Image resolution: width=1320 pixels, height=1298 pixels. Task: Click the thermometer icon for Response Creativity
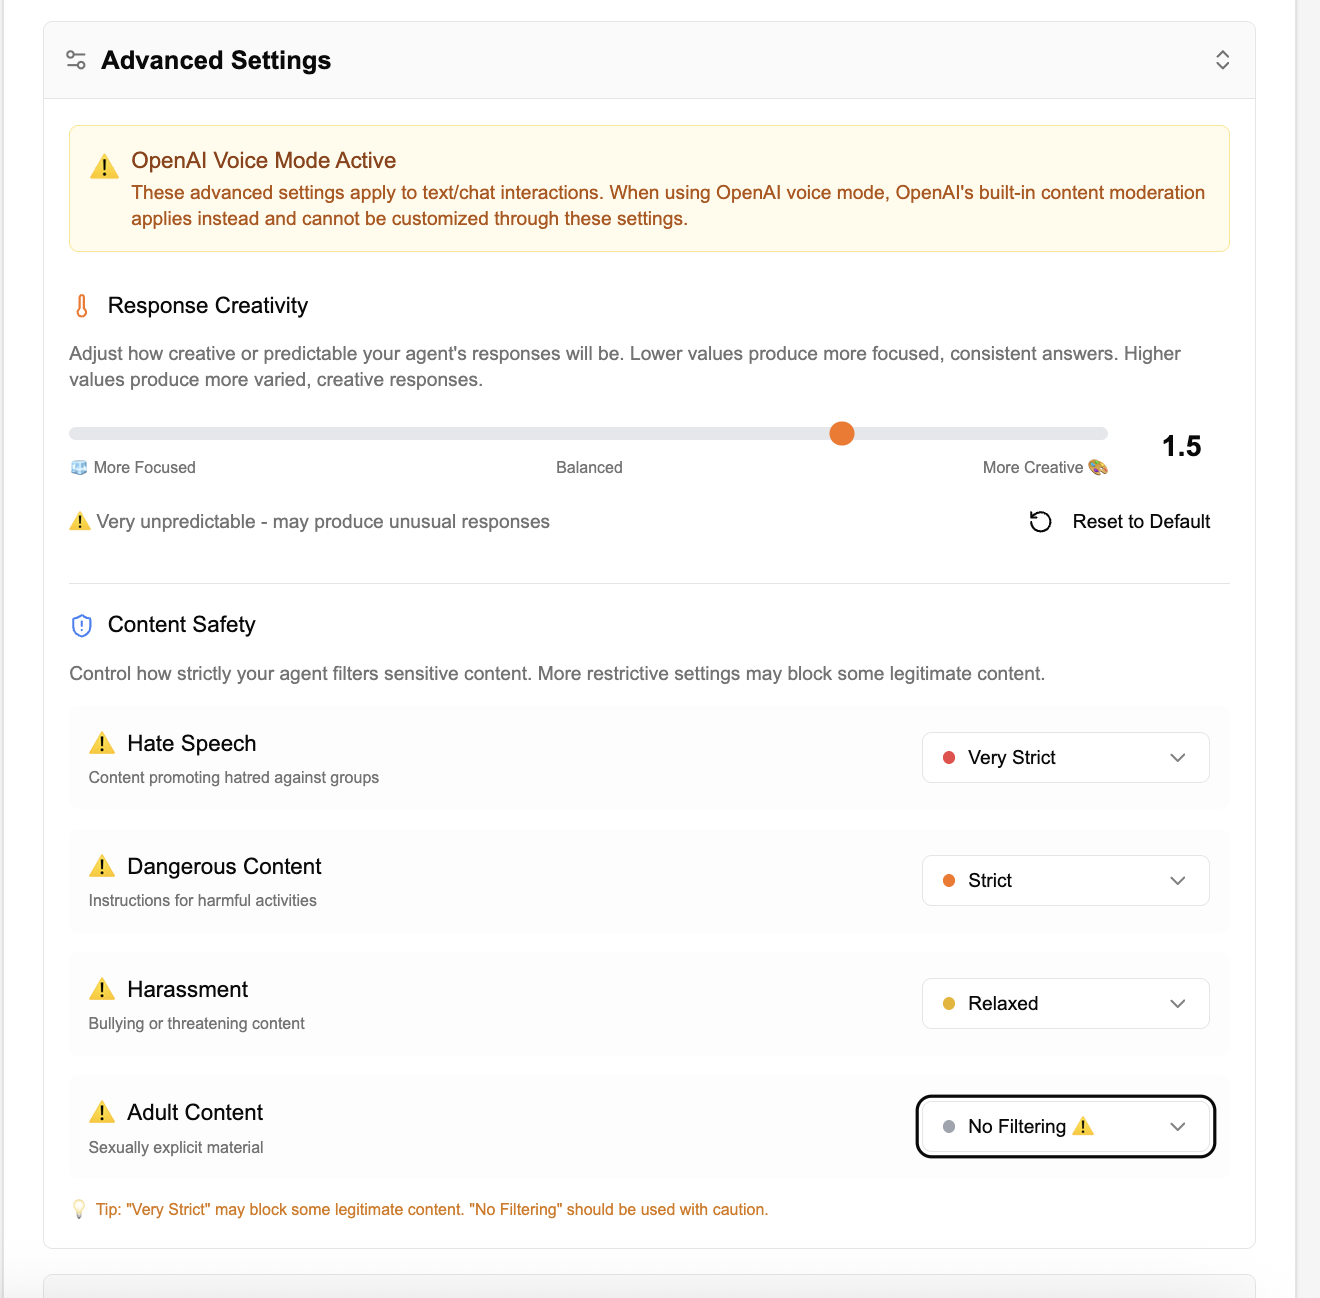coord(81,306)
